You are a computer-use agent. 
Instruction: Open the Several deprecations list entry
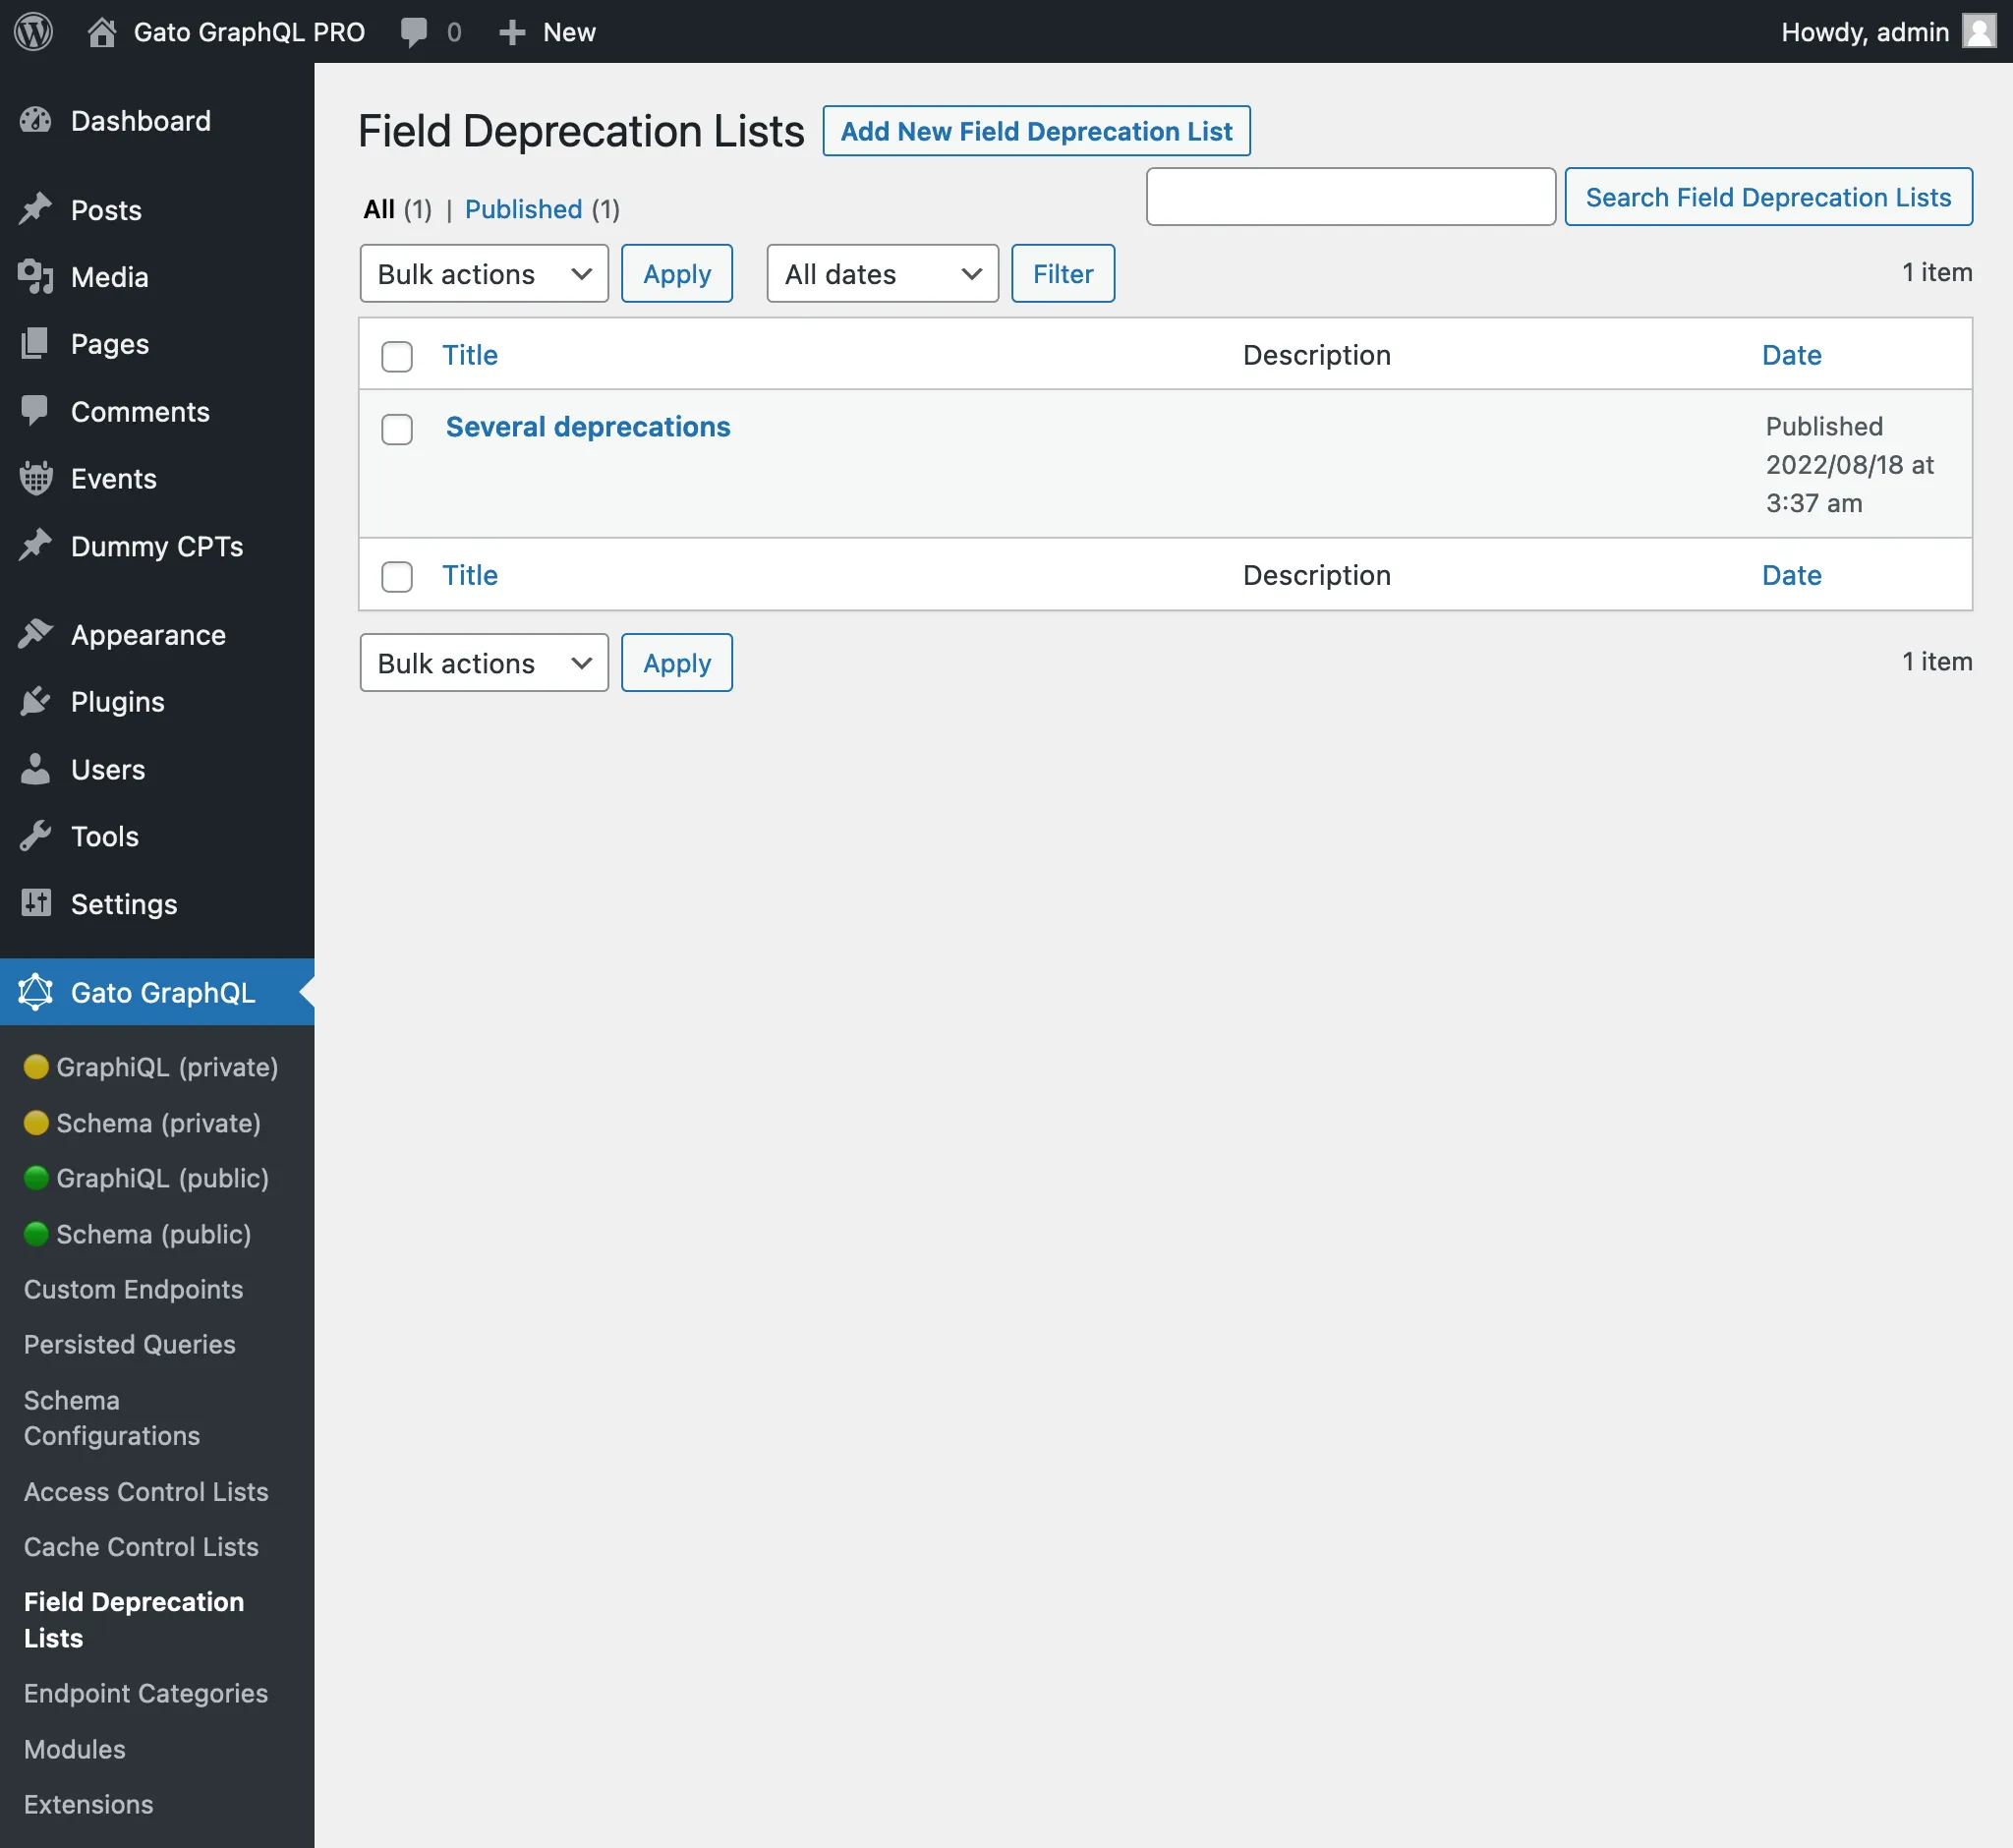tap(589, 425)
